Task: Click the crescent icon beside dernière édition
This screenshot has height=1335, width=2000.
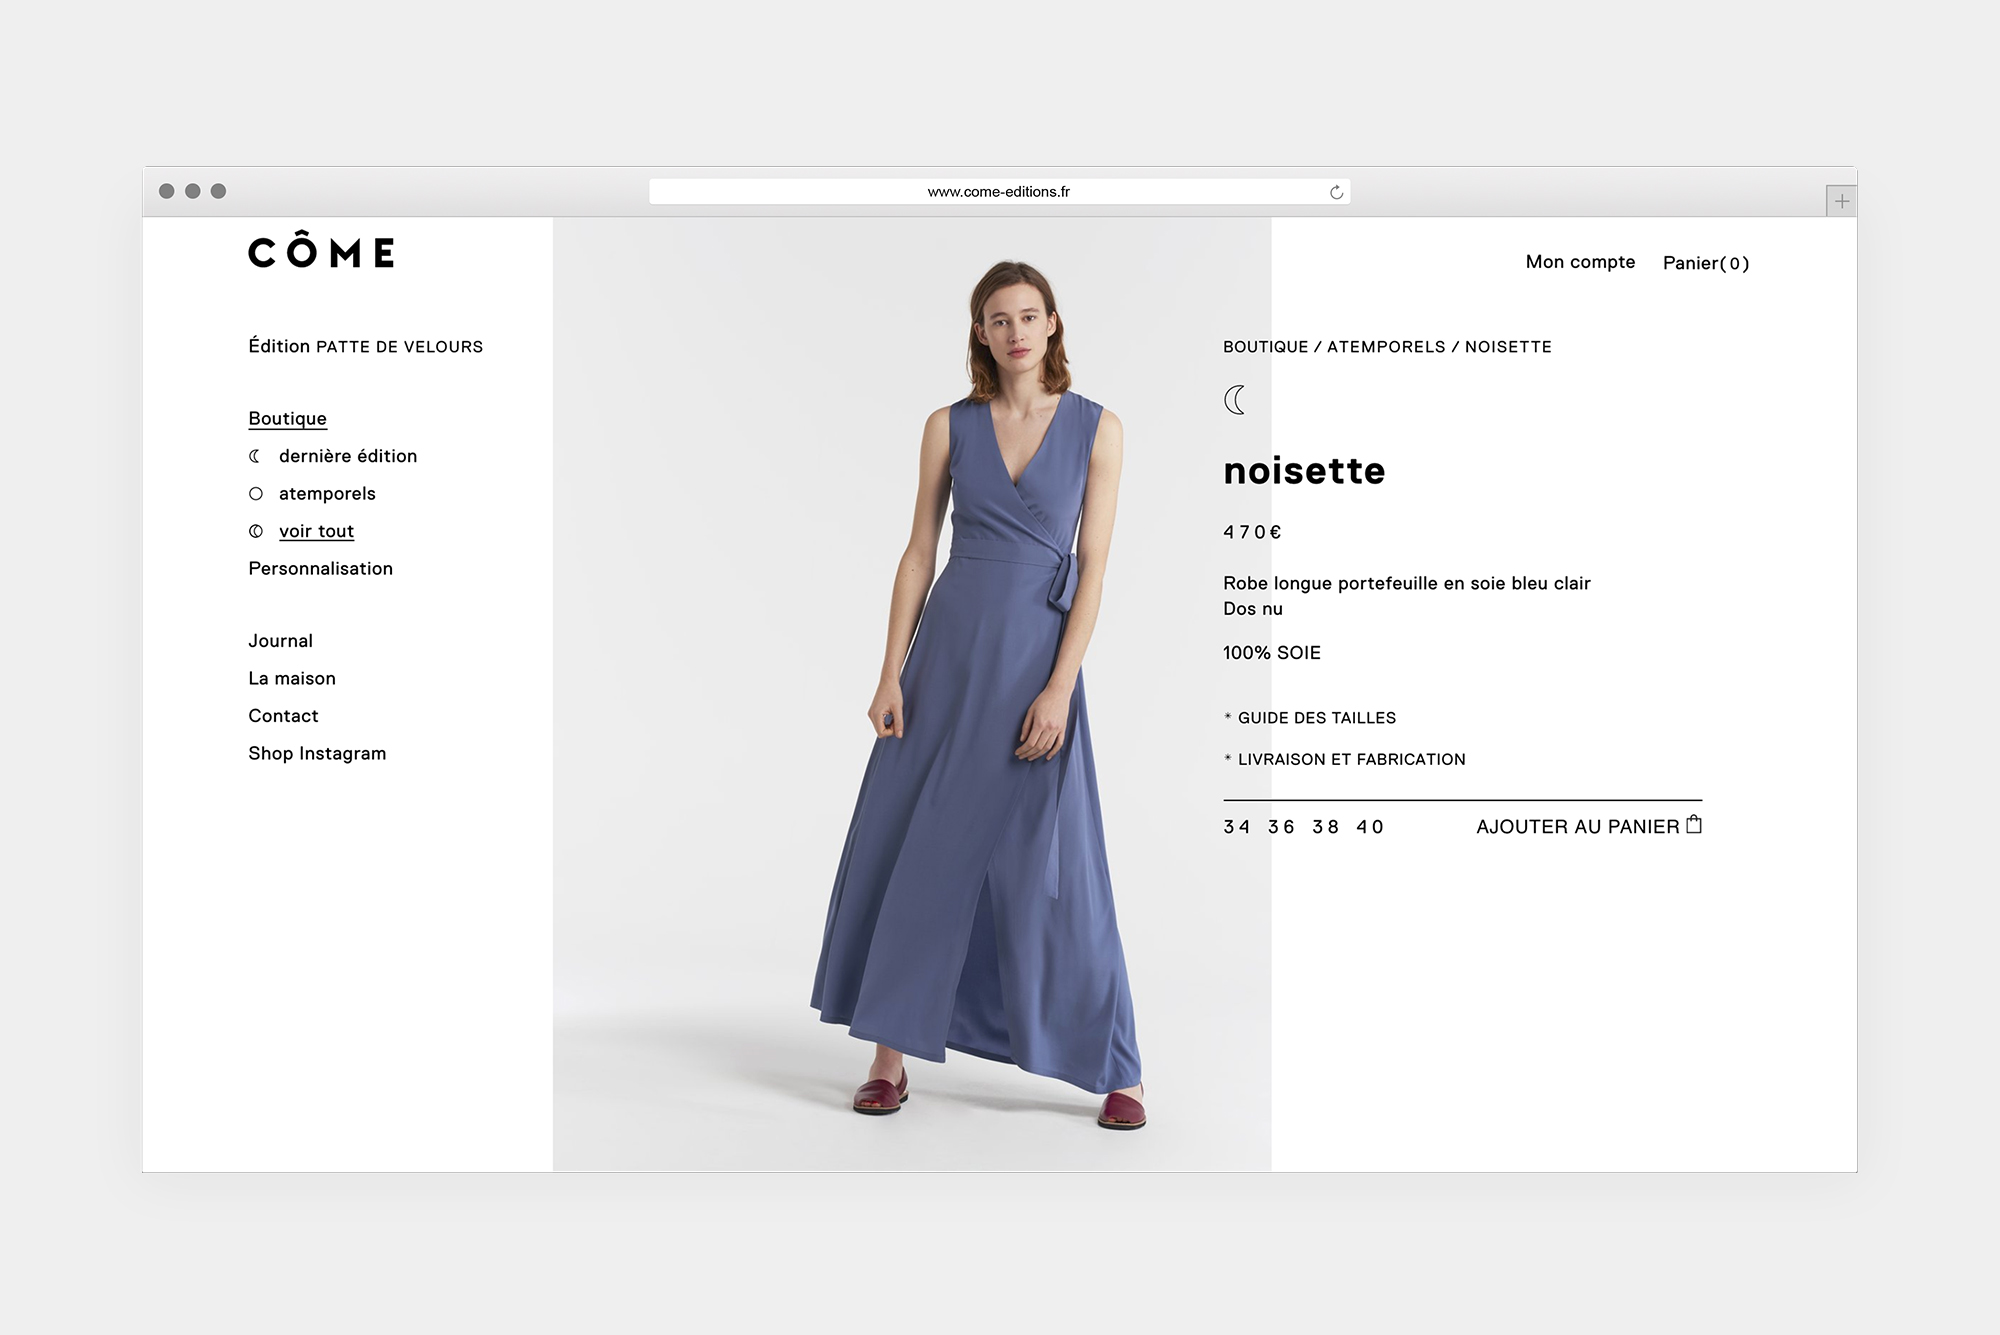Action: (255, 456)
